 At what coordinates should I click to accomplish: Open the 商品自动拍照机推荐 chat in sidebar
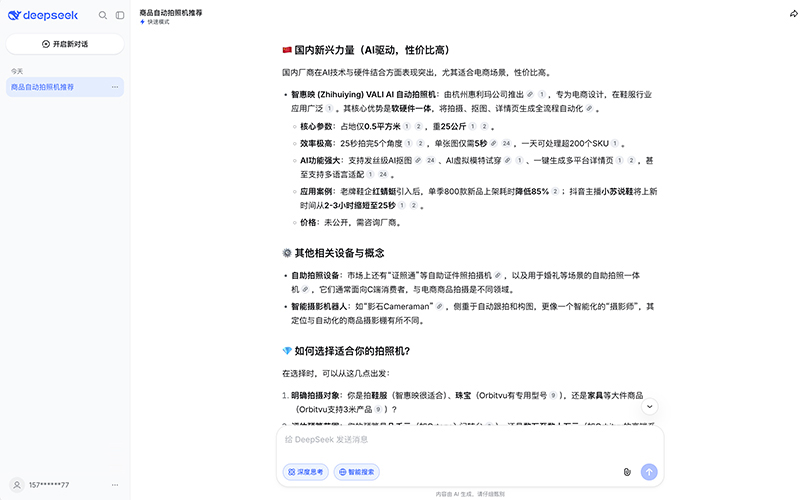(x=65, y=87)
